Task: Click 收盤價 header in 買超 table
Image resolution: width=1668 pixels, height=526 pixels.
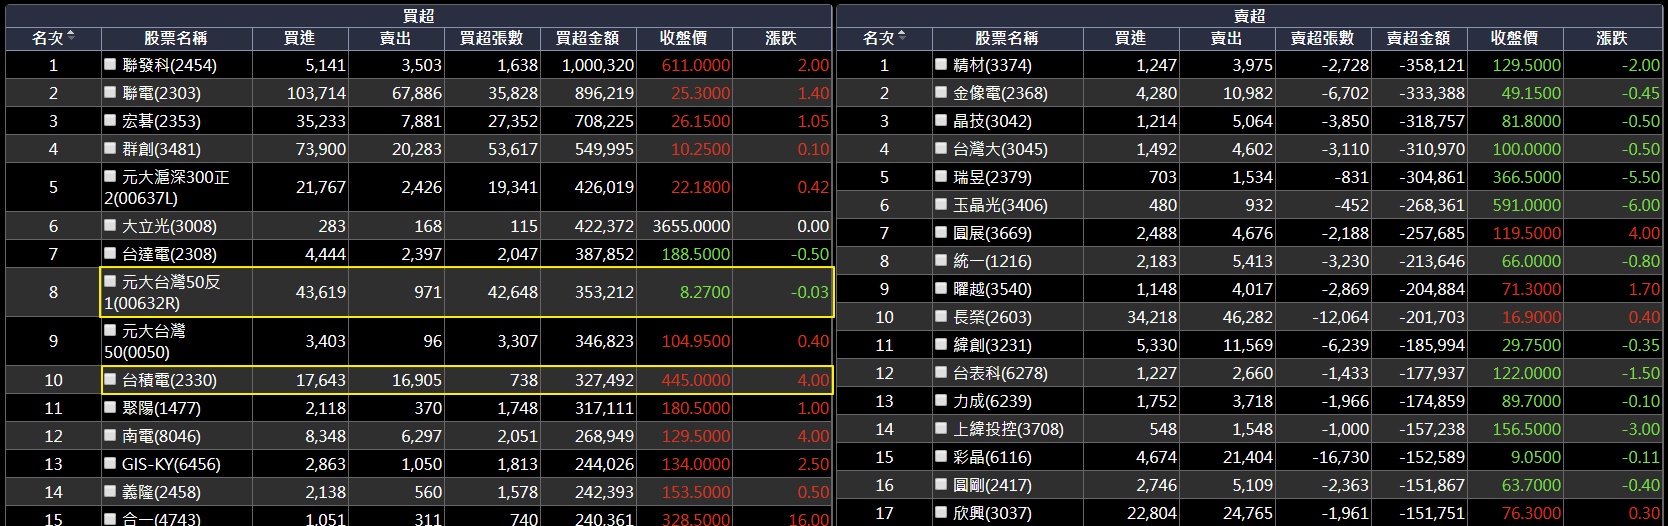Action: [684, 38]
